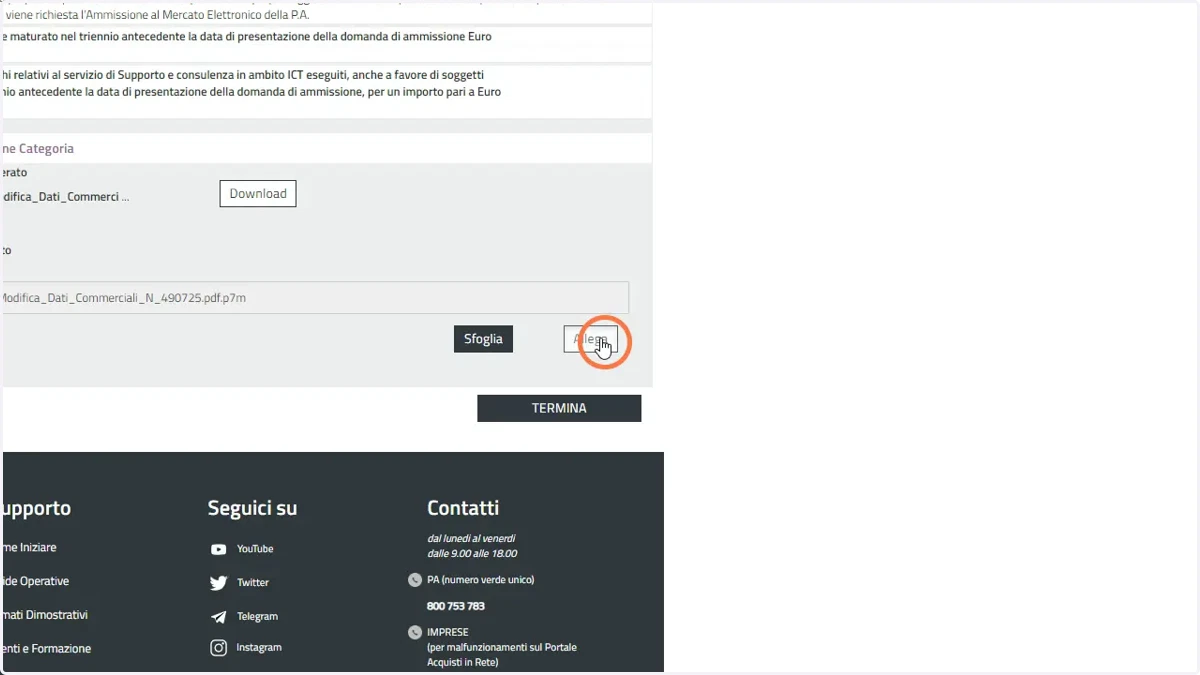The width and height of the screenshot is (1200, 675).
Task: Click the Dati_Commerci file name beside Download
Action: [66, 197]
